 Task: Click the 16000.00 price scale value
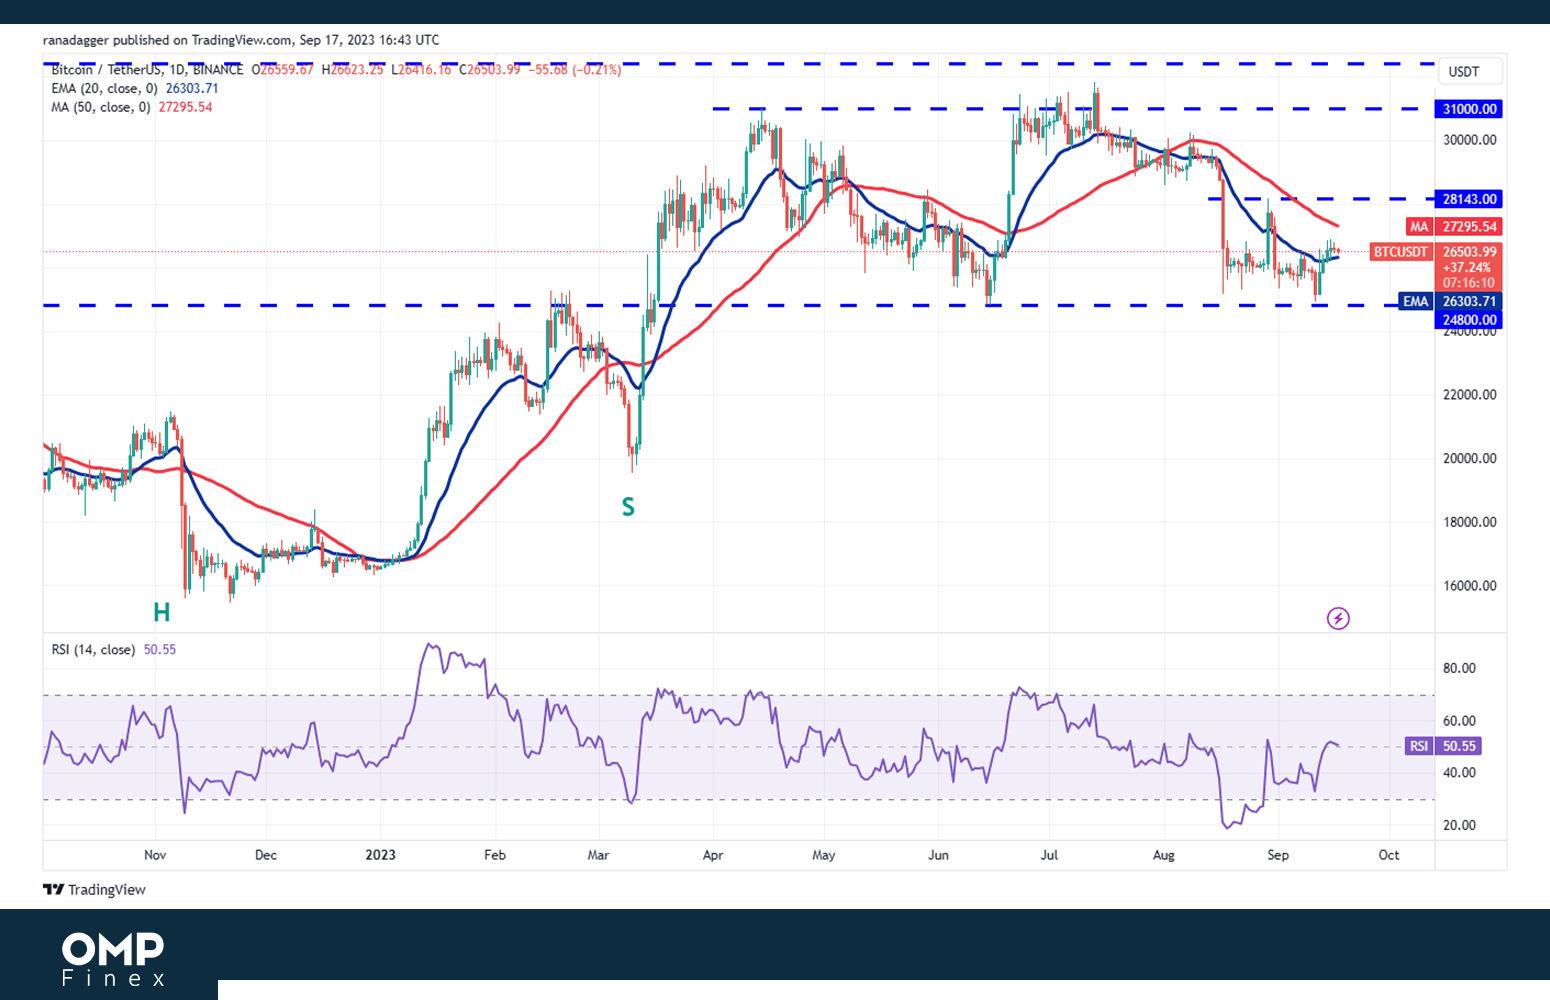coord(1469,586)
